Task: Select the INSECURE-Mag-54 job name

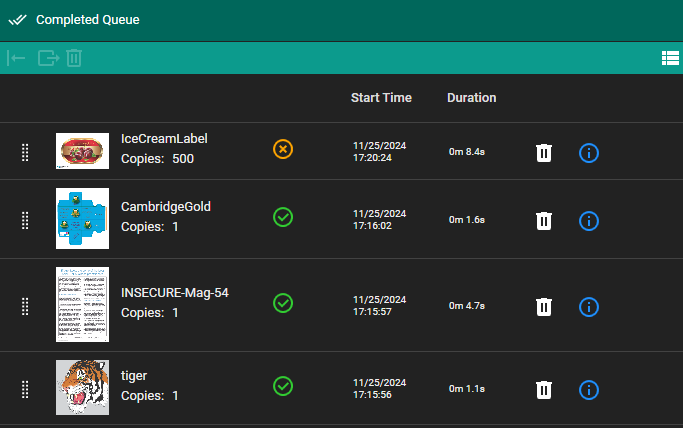Action: click(x=174, y=293)
